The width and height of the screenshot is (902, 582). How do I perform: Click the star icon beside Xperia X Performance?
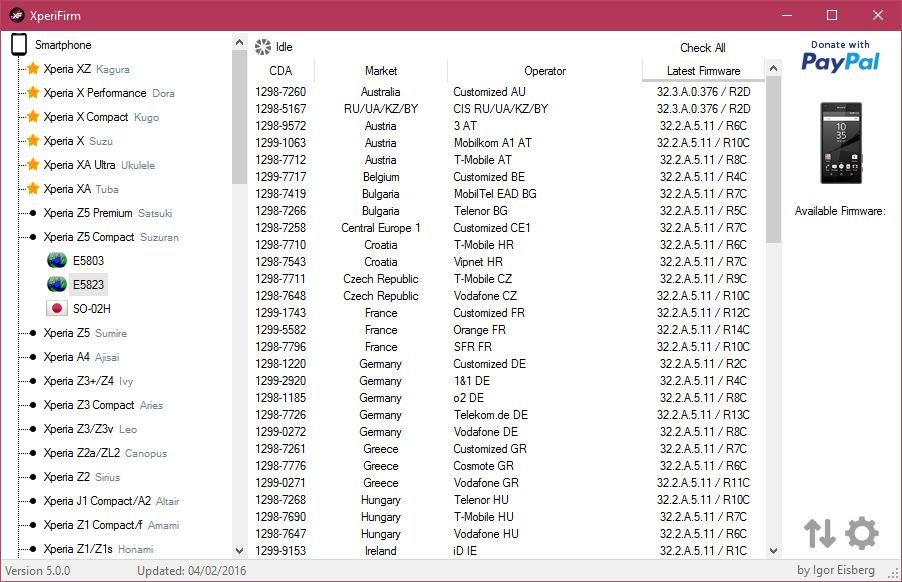(x=33, y=93)
